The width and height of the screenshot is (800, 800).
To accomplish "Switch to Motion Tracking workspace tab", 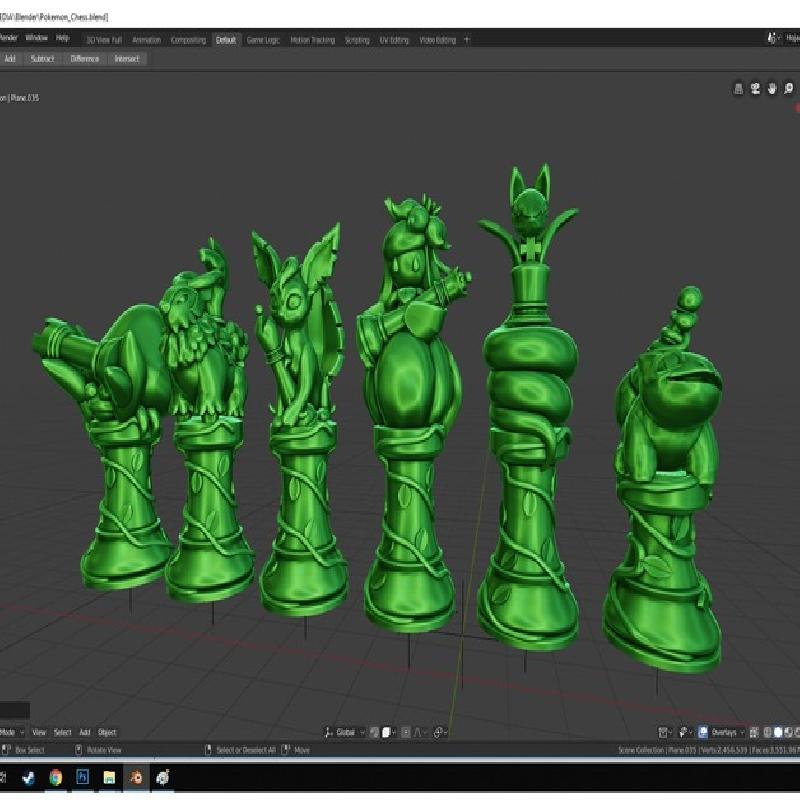I will pos(313,40).
